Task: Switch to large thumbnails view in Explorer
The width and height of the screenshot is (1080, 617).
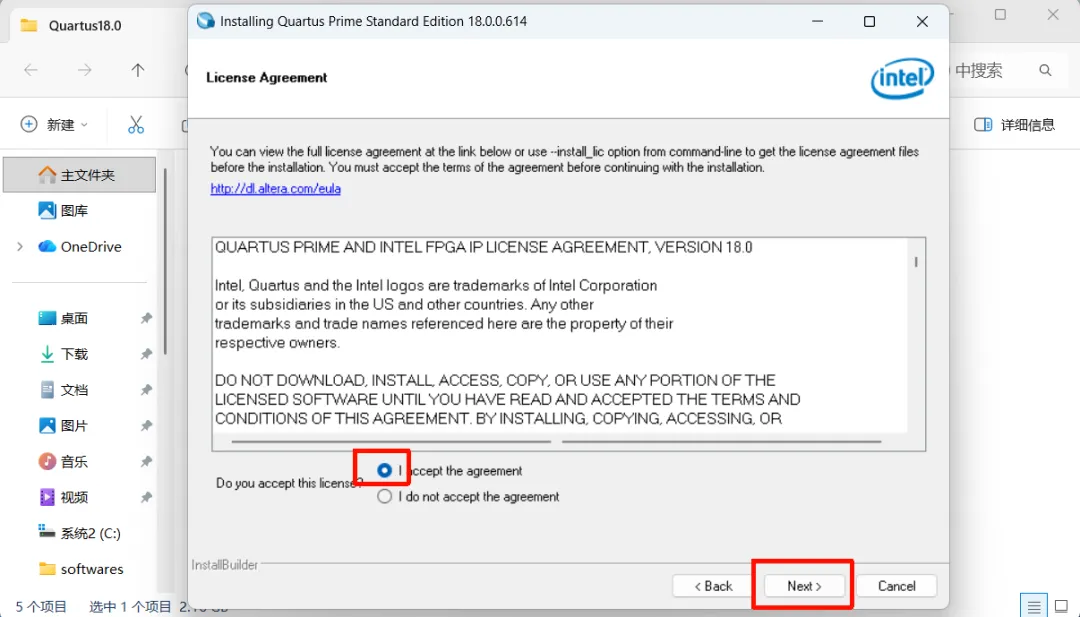Action: click(x=1061, y=607)
